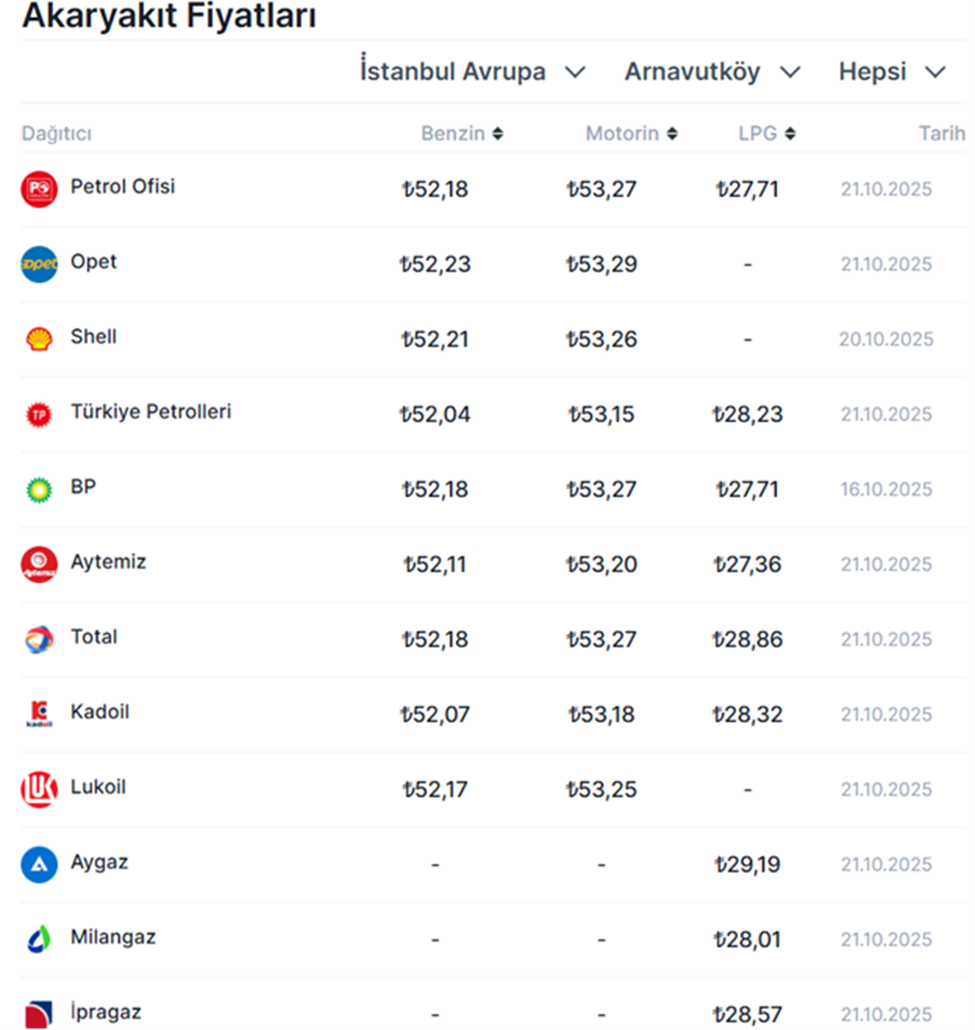Viewport: 975px width, 1030px height.
Task: Click the Türkiye Petrolleri logo icon
Action: tap(39, 414)
